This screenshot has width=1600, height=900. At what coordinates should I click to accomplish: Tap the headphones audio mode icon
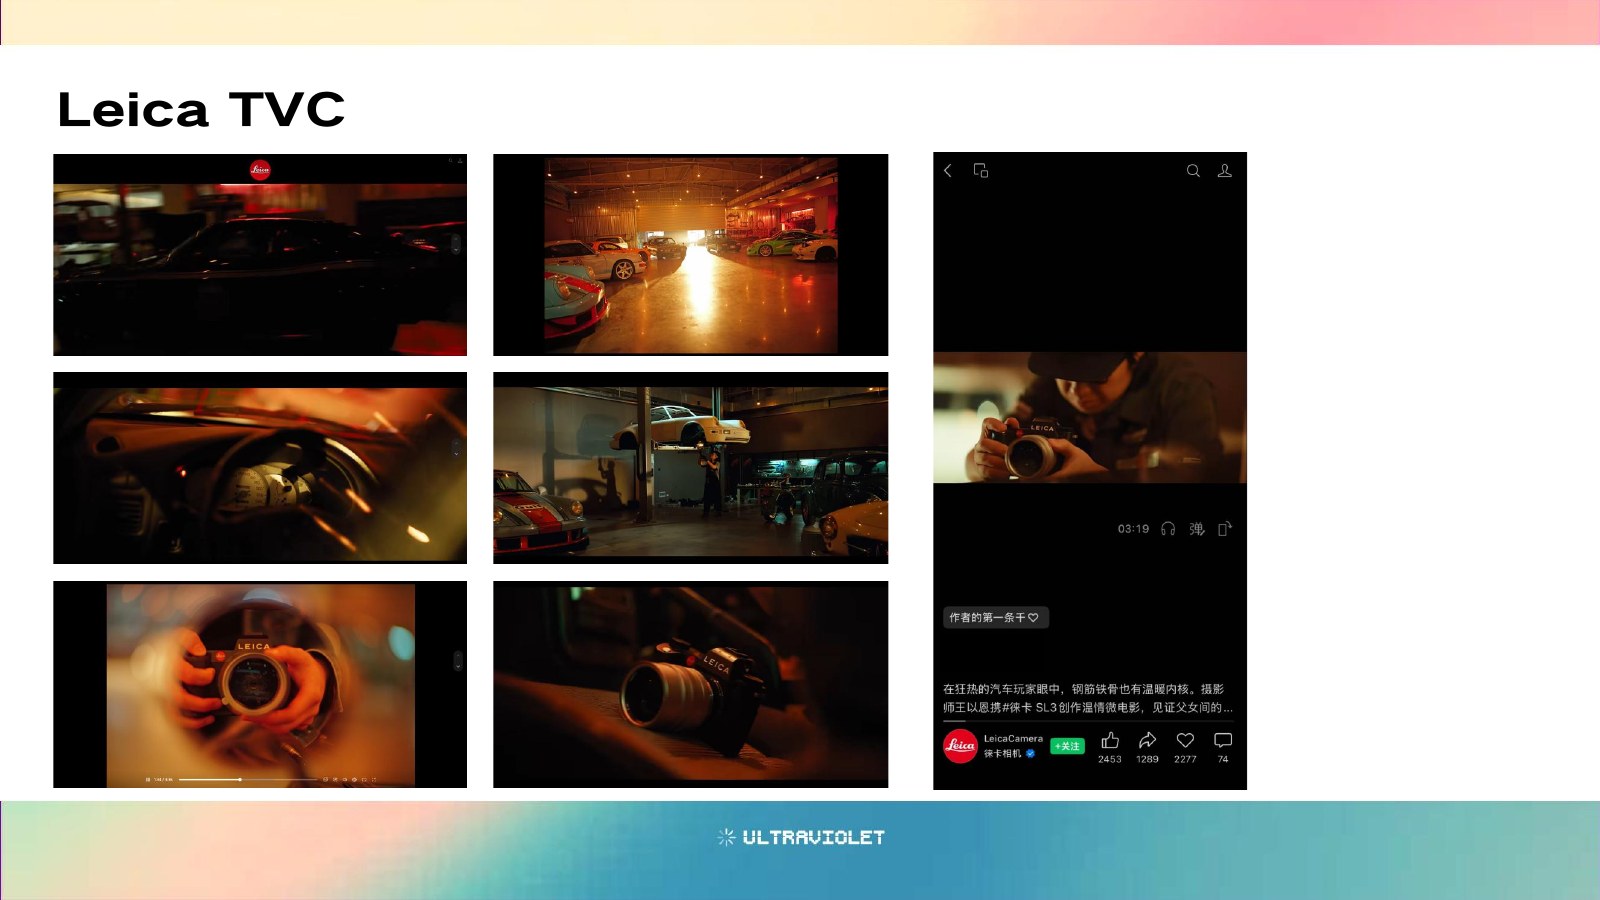coord(1168,529)
